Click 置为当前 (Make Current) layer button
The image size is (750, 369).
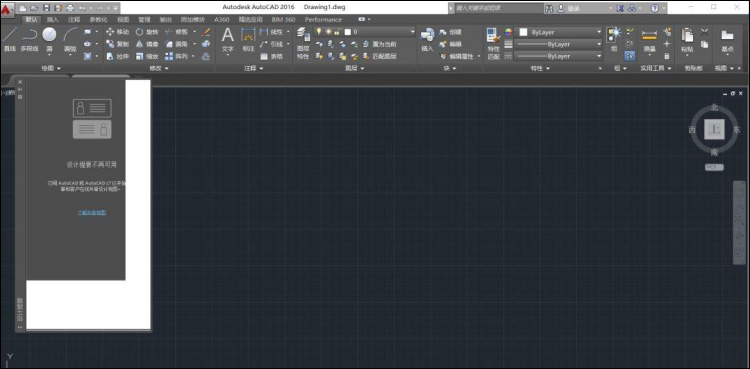pyautogui.click(x=380, y=44)
